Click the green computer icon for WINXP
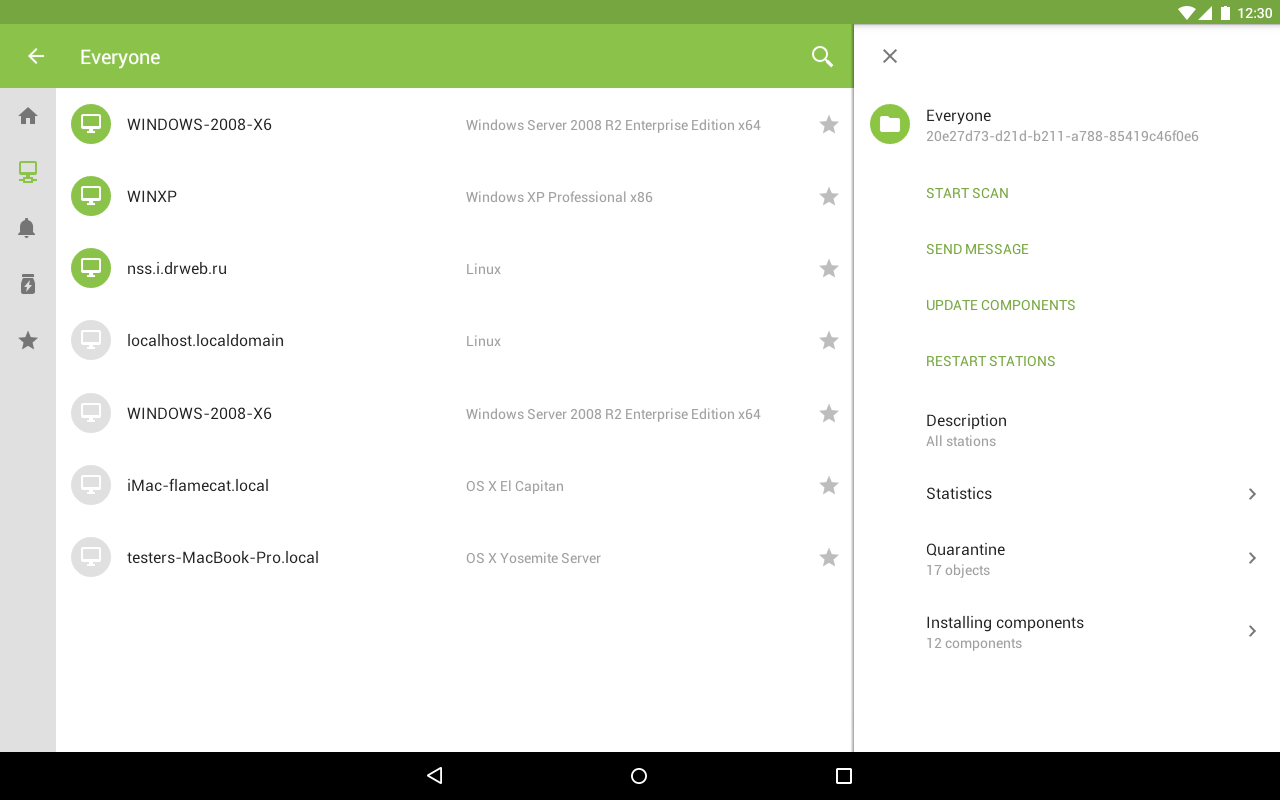This screenshot has width=1280, height=800. pyautogui.click(x=91, y=196)
